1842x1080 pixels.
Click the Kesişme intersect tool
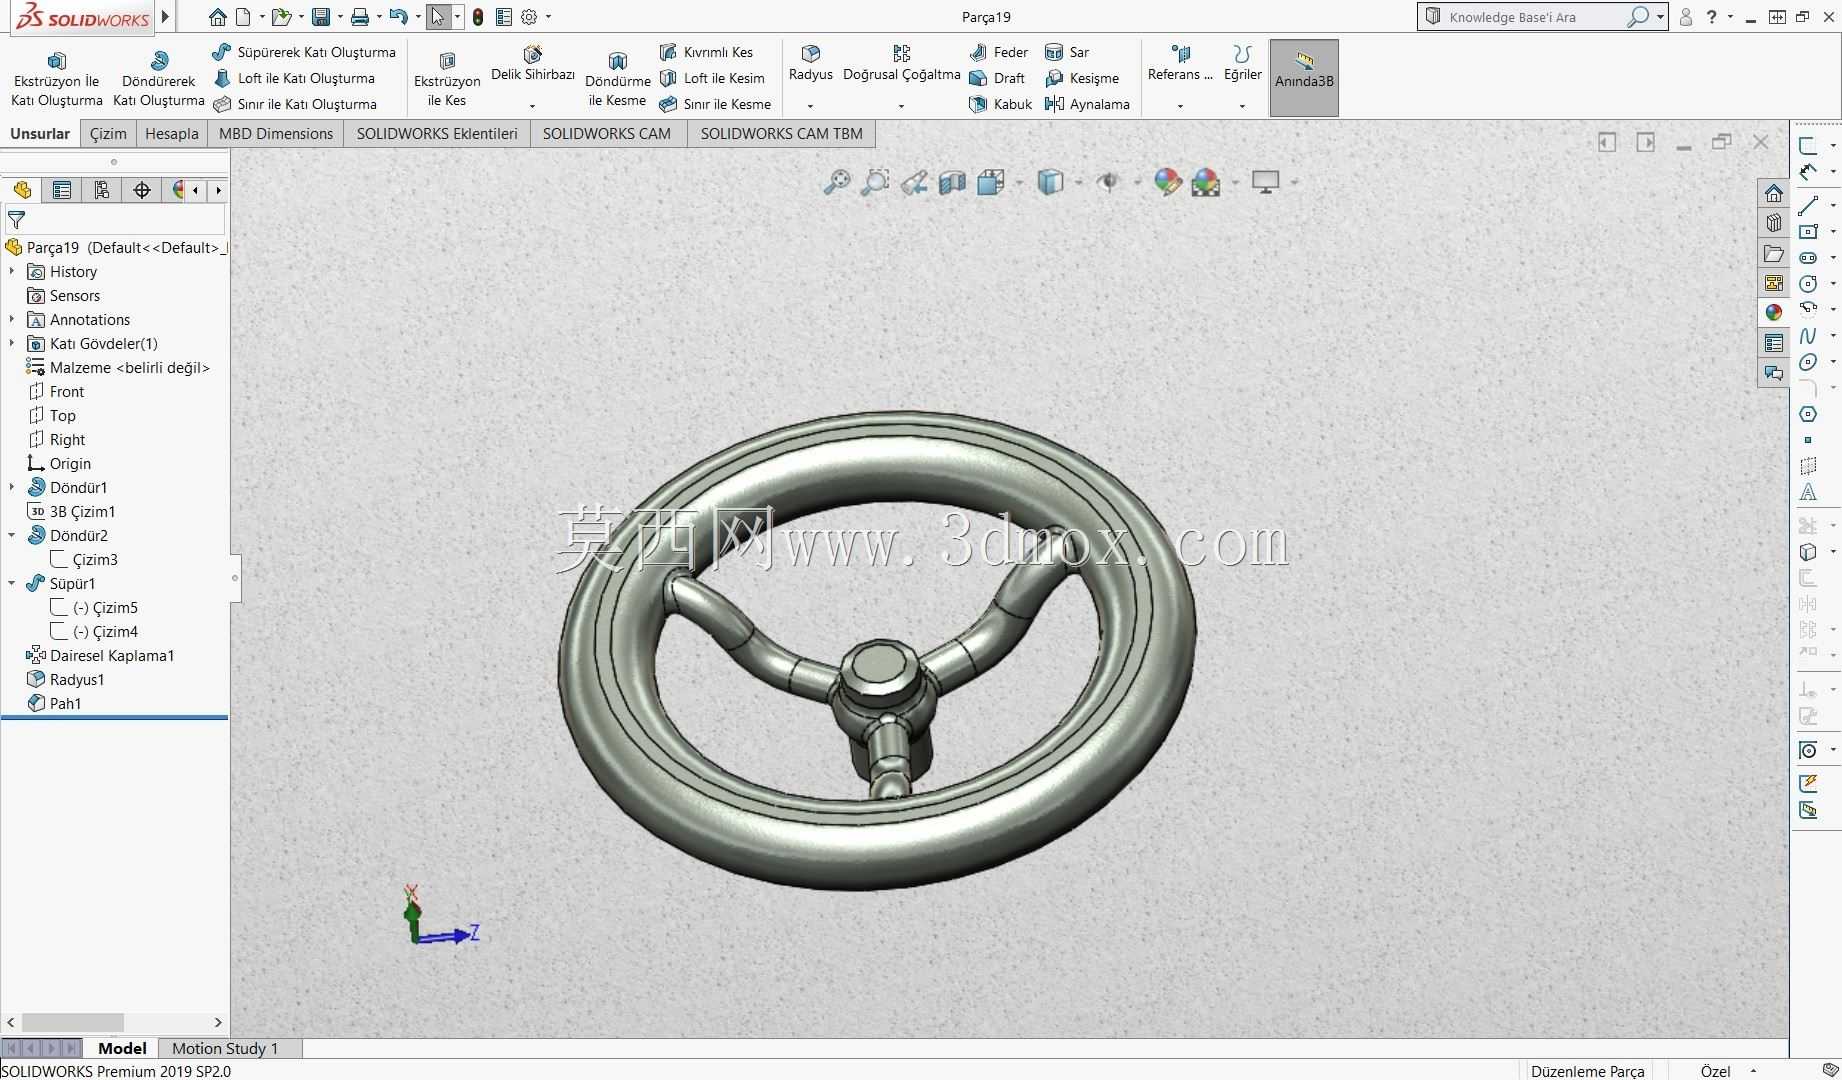pos(1082,78)
